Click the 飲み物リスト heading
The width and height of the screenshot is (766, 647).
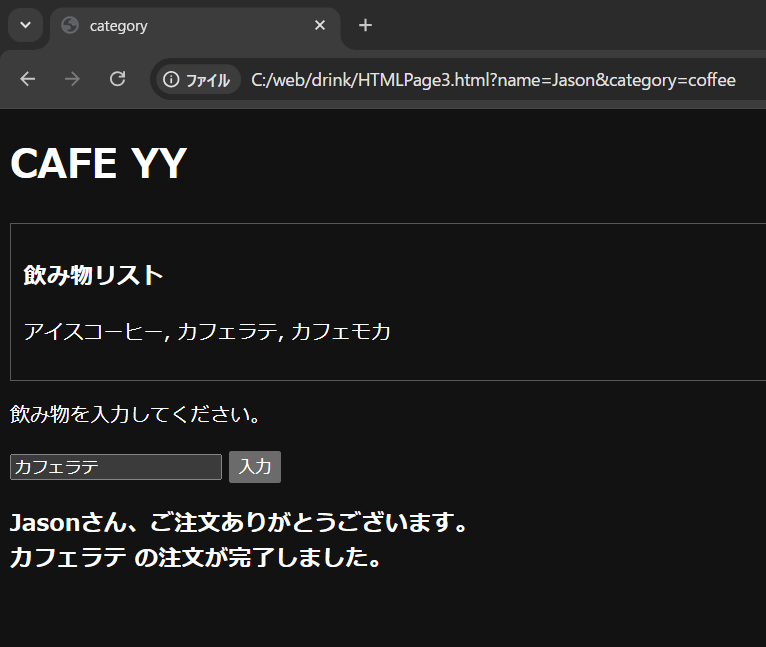tap(93, 275)
